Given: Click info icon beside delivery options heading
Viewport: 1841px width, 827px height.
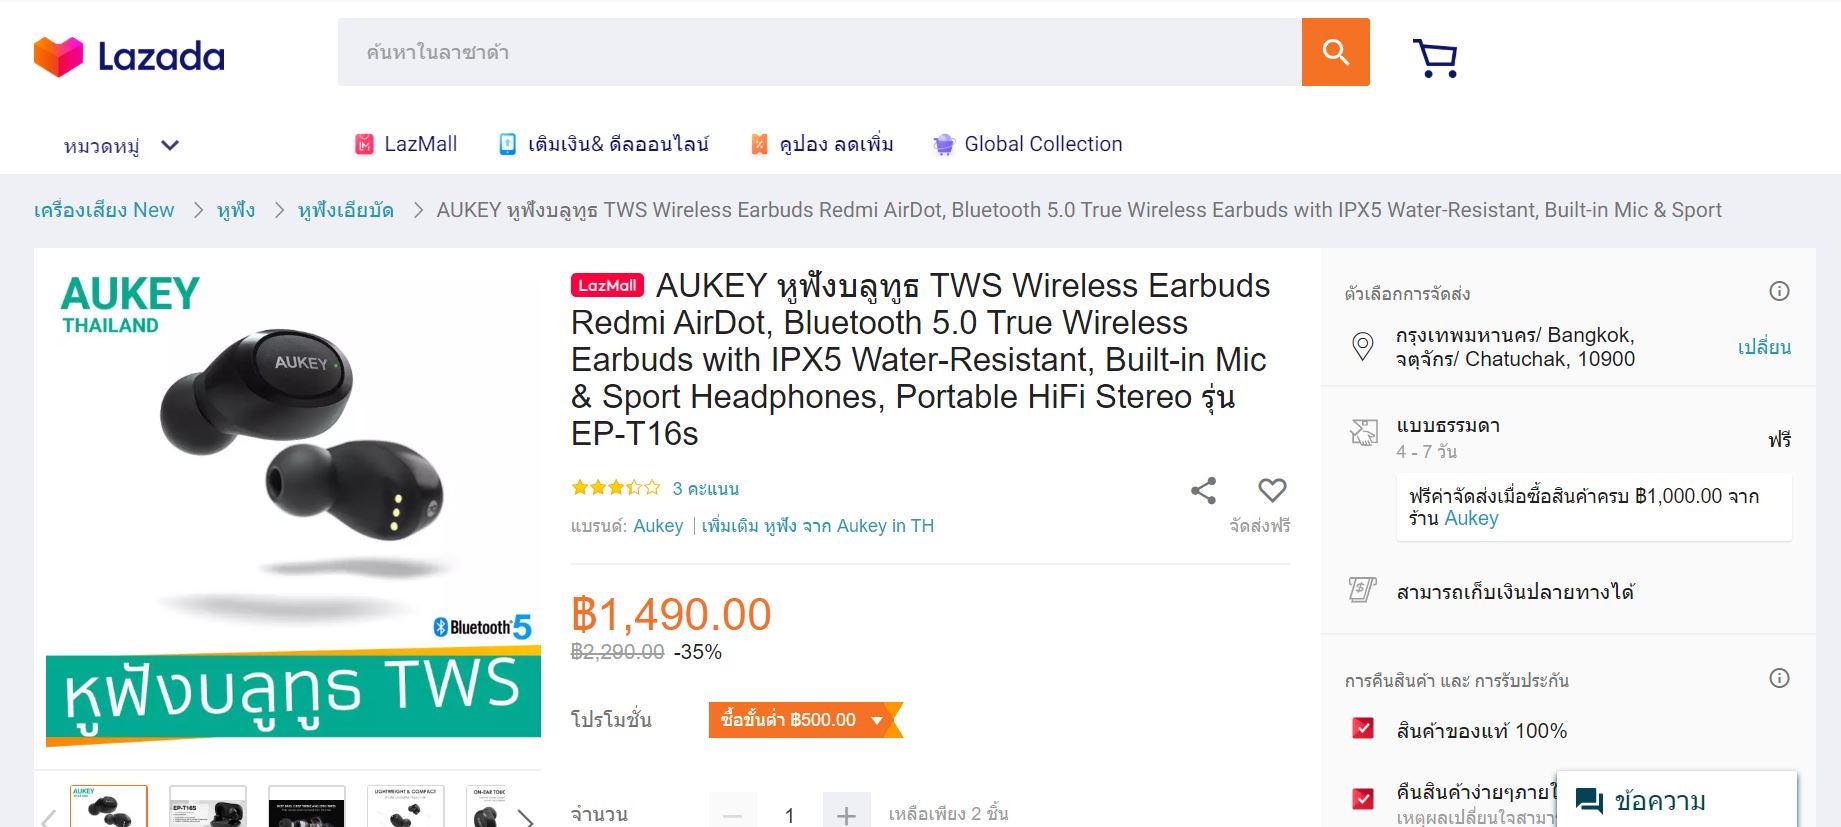Looking at the screenshot, I should (1779, 291).
